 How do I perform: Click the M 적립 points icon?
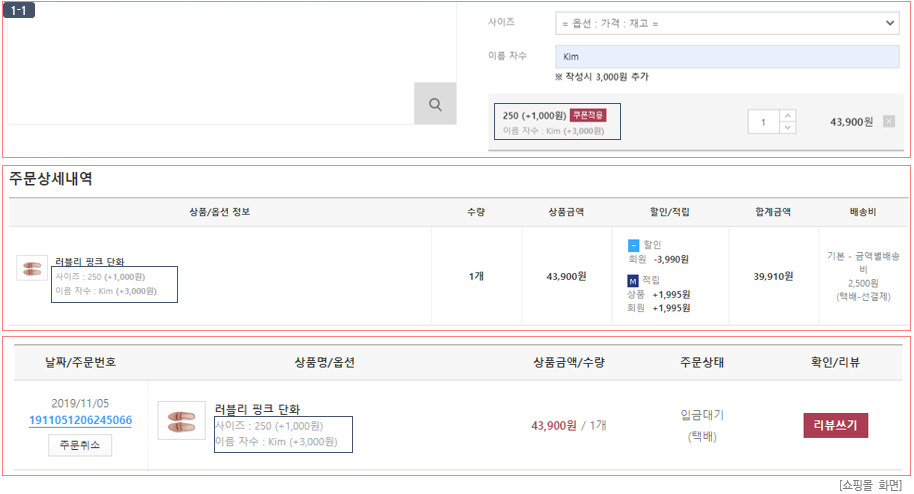[x=633, y=281]
